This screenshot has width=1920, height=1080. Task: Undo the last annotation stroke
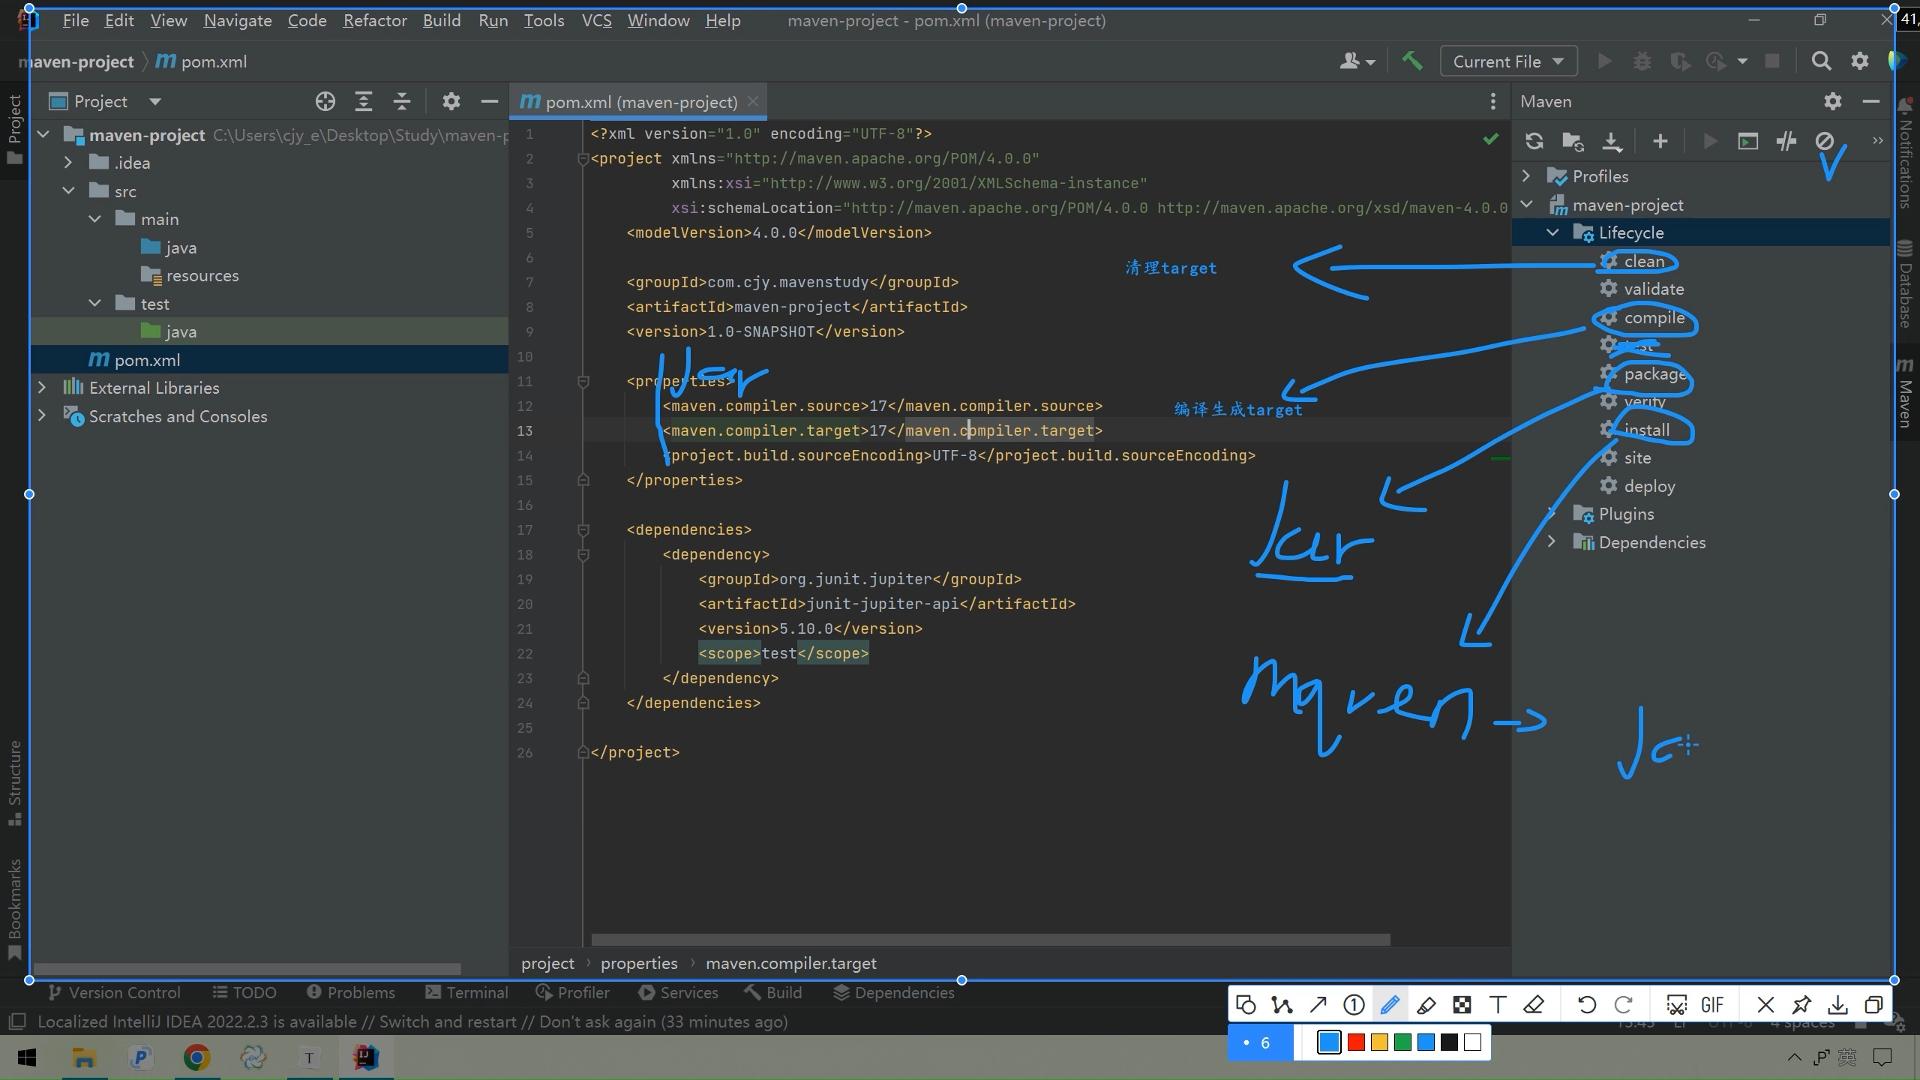[x=1587, y=1005]
